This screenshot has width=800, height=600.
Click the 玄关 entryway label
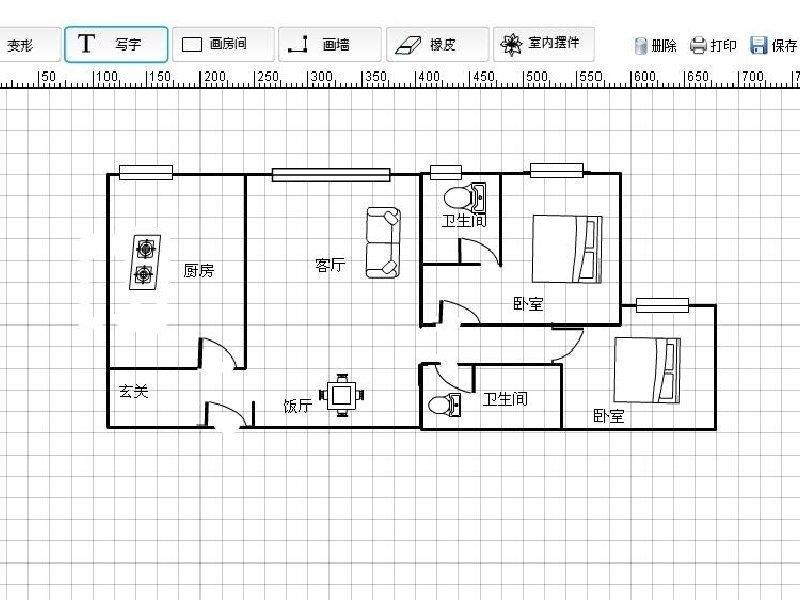133,392
